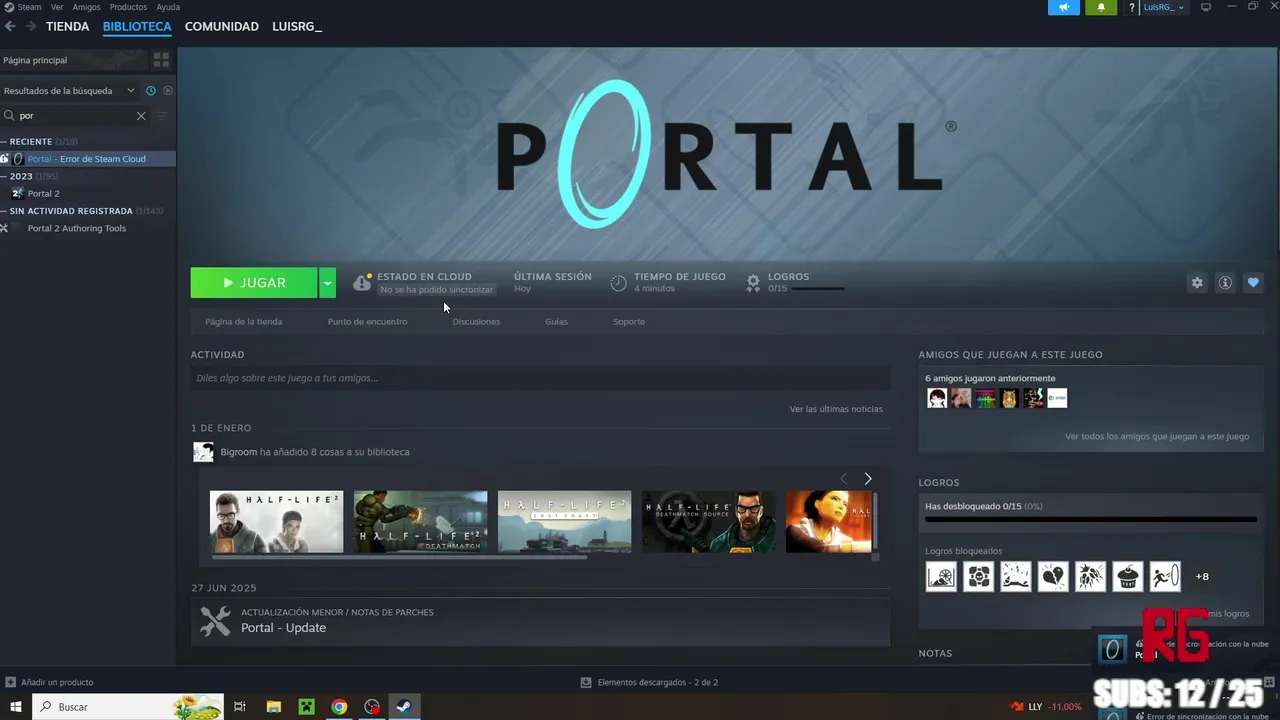Viewport: 1280px width, 720px height.
Task: Go forward with the right arrow
Action: [x=31, y=26]
